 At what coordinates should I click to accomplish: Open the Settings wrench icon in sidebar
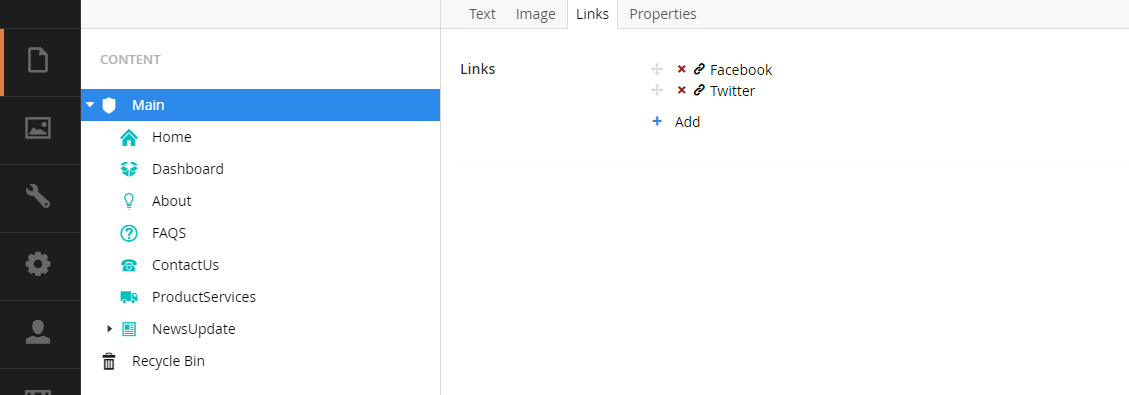click(x=38, y=196)
